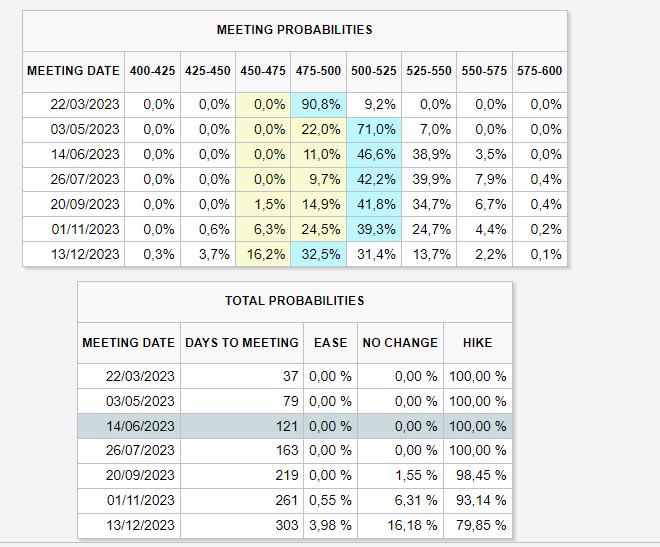Click the 7,0% cell

[429, 130]
